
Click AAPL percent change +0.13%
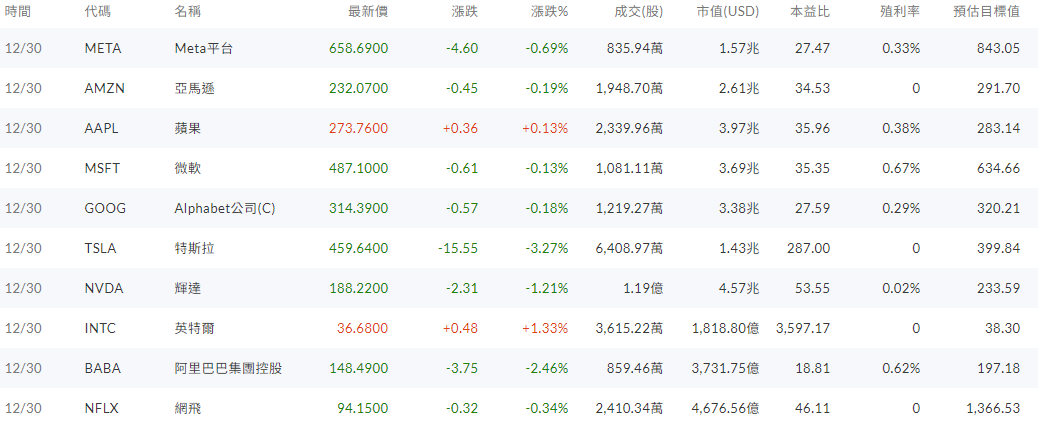pyautogui.click(x=545, y=128)
